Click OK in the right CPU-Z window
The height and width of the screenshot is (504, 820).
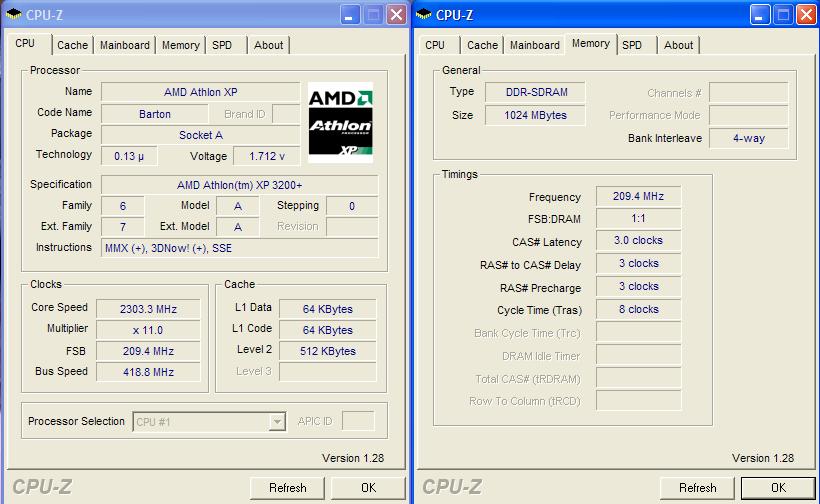(778, 488)
